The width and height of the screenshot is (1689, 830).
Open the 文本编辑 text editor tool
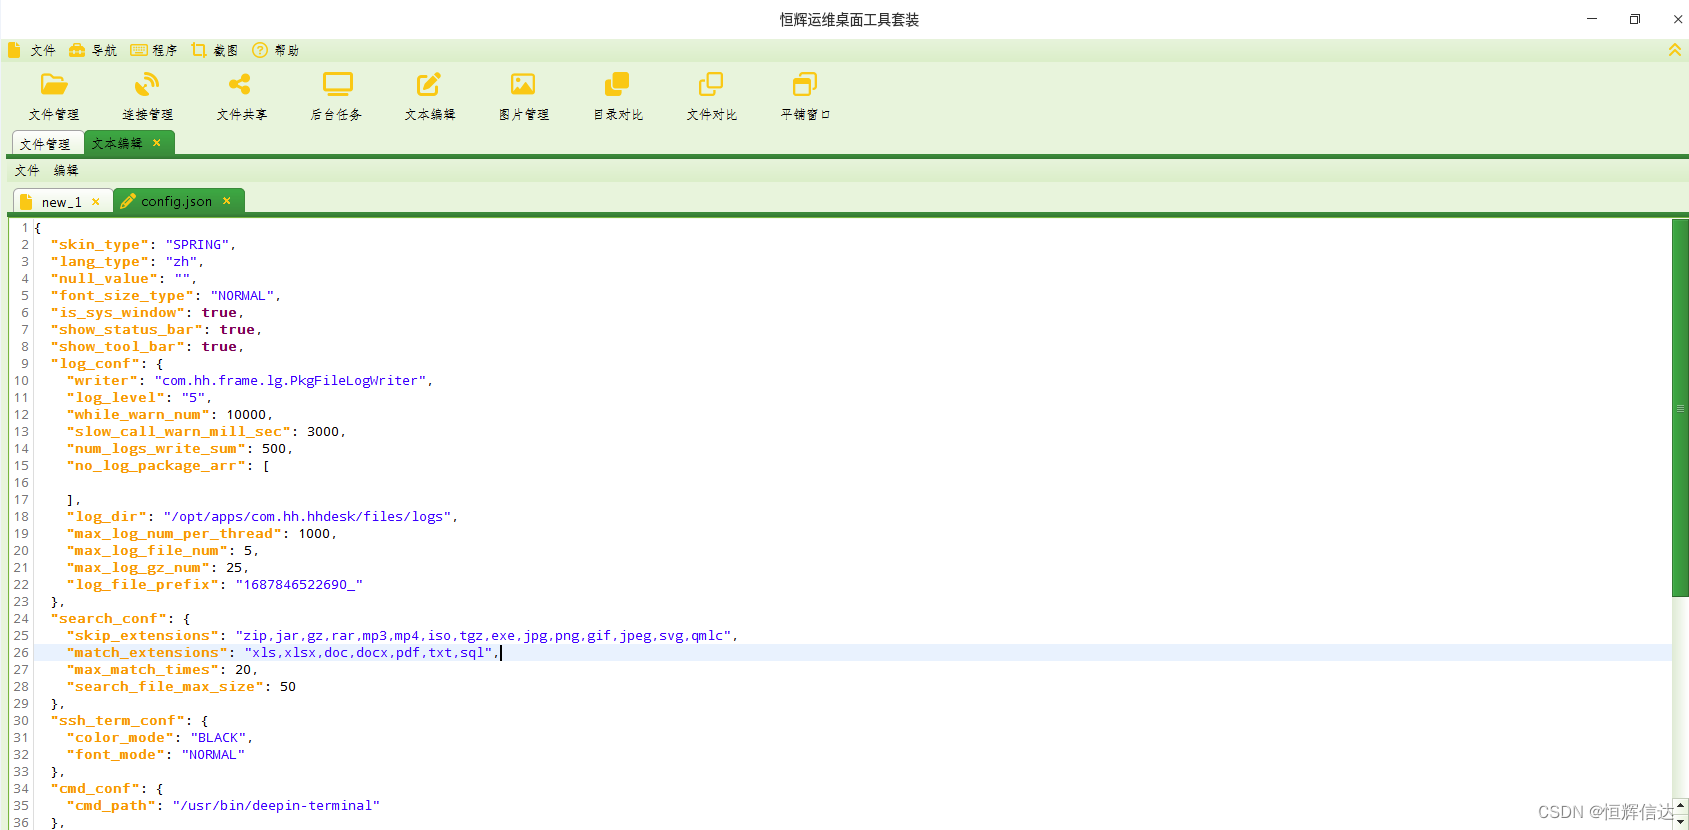point(430,97)
